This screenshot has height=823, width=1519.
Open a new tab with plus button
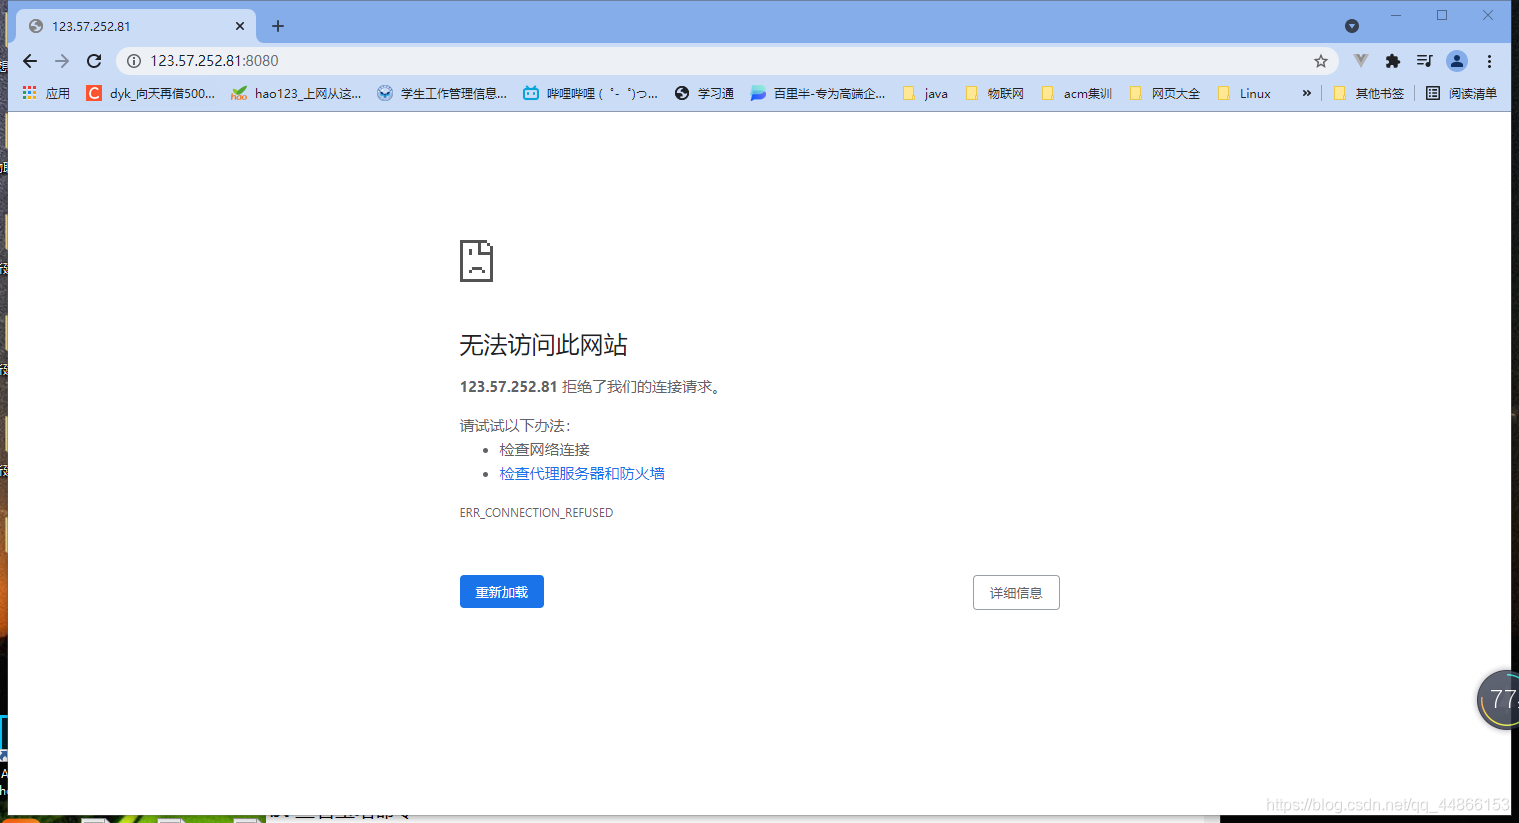click(278, 26)
